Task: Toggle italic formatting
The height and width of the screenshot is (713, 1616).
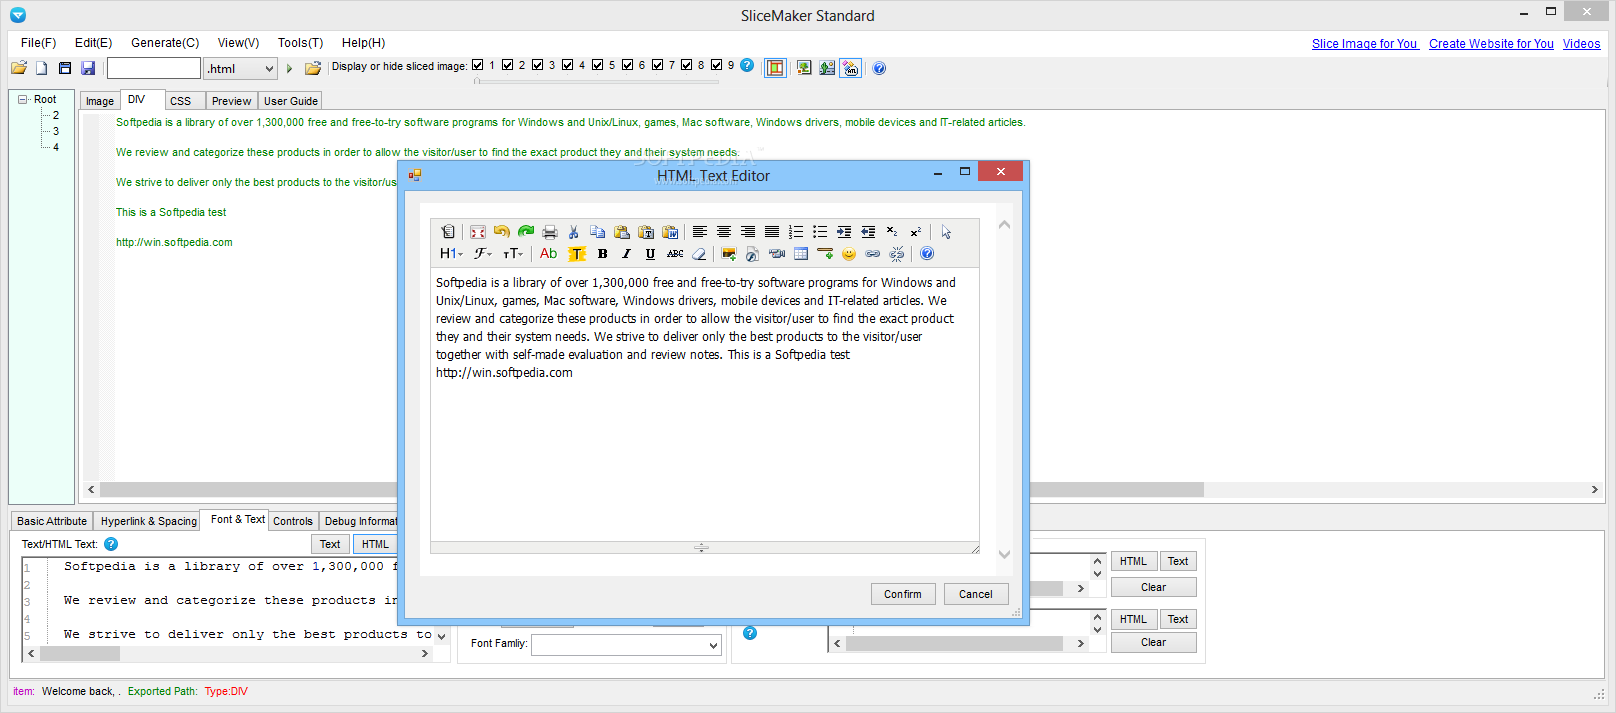Action: (x=626, y=254)
